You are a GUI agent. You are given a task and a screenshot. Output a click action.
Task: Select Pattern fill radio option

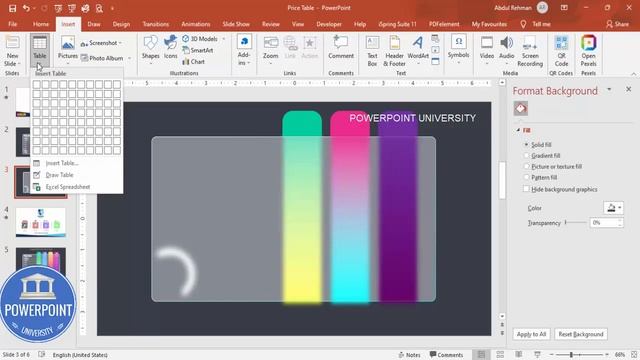click(527, 178)
